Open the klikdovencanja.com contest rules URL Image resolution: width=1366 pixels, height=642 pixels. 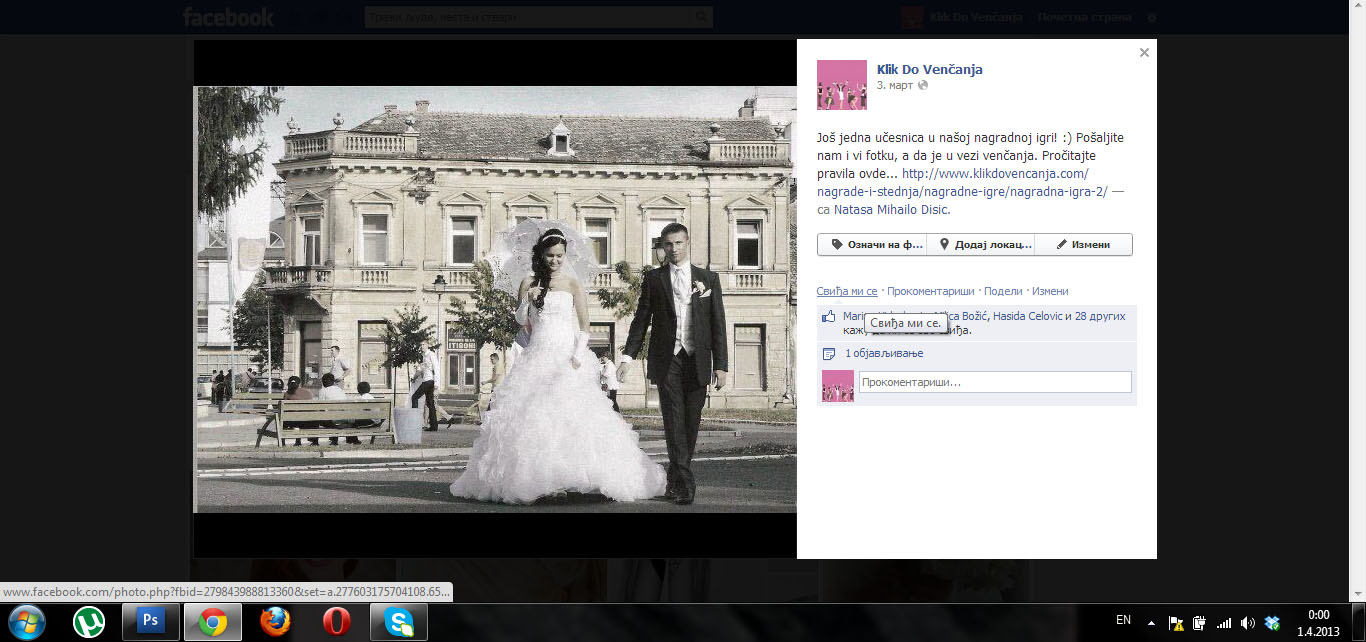(x=995, y=173)
